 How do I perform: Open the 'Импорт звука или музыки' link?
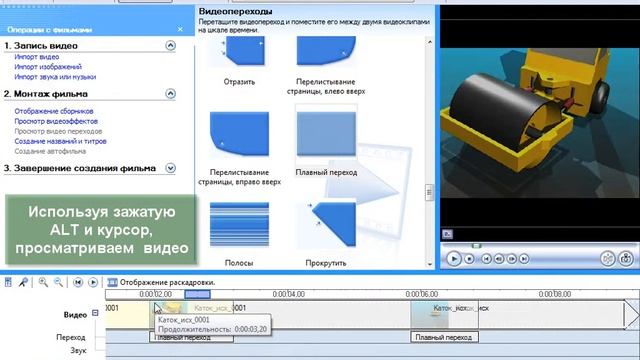pos(55,77)
